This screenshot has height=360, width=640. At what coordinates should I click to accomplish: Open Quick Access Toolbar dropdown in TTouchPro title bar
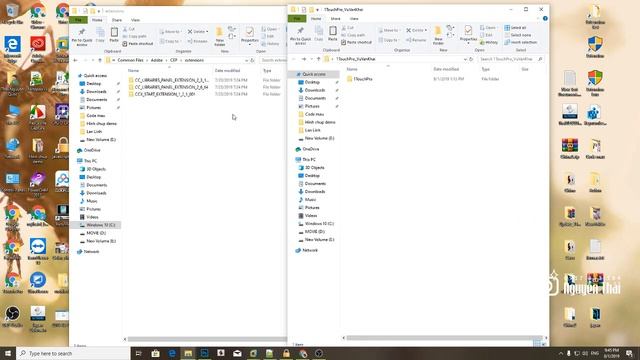click(x=318, y=9)
